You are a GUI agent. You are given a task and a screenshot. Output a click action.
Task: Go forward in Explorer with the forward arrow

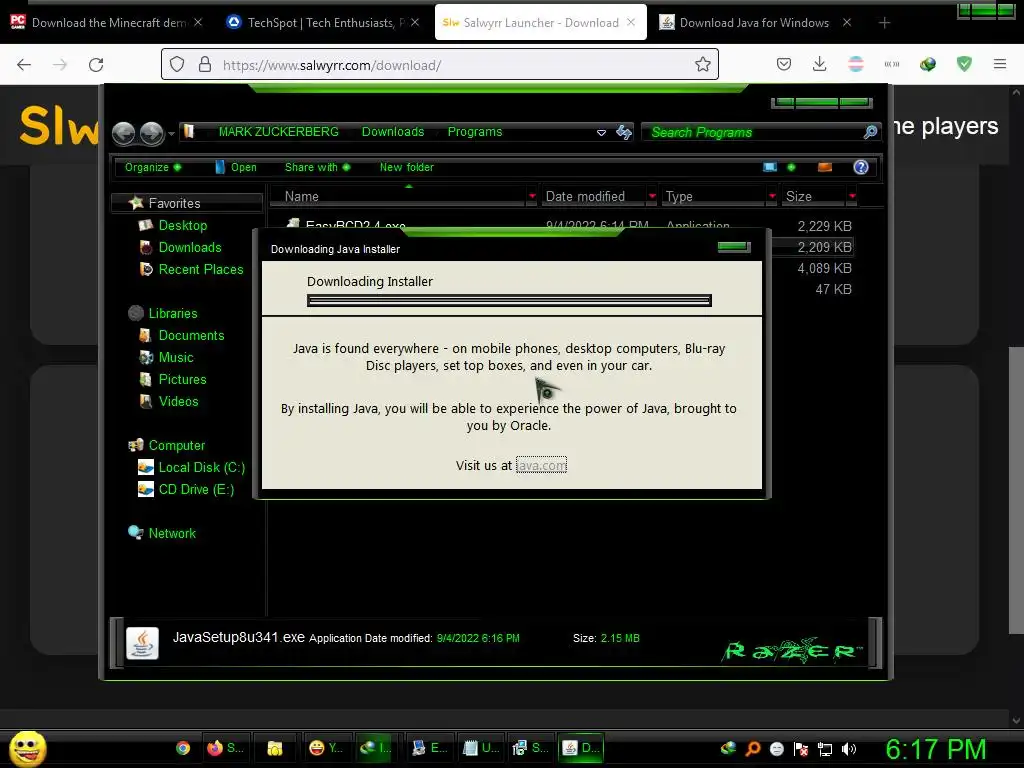point(152,133)
